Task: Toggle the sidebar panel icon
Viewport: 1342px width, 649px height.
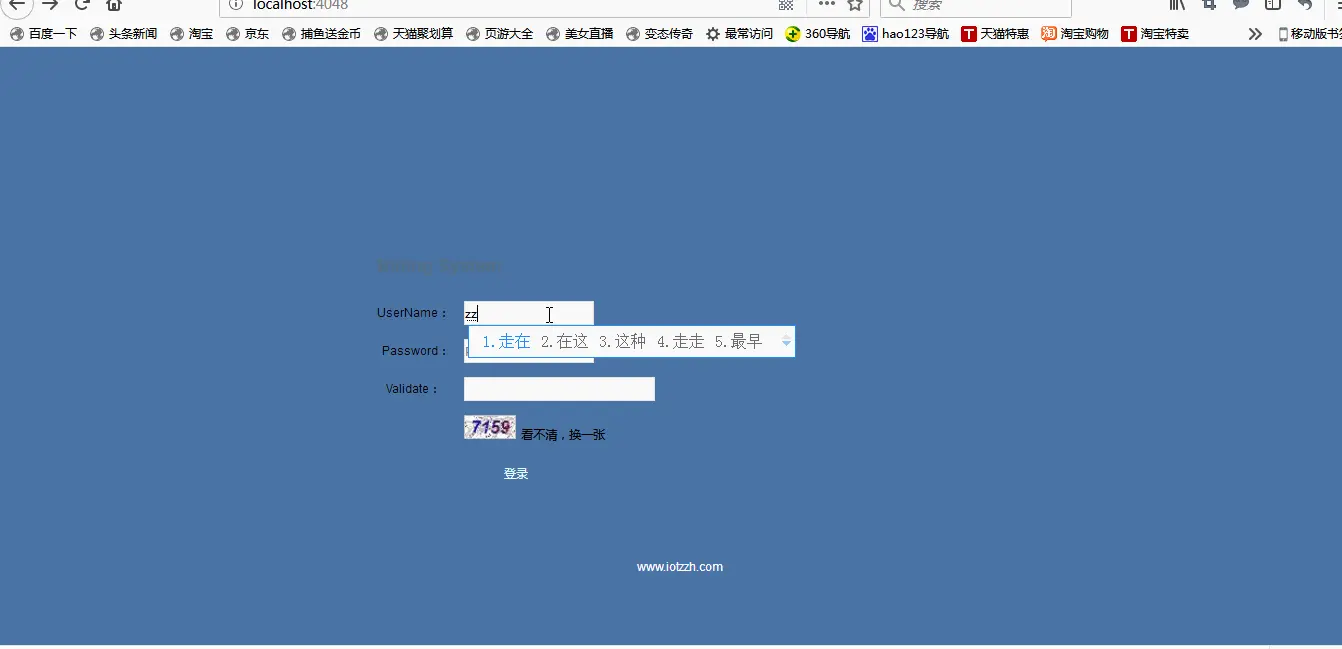Action: click(x=1273, y=4)
